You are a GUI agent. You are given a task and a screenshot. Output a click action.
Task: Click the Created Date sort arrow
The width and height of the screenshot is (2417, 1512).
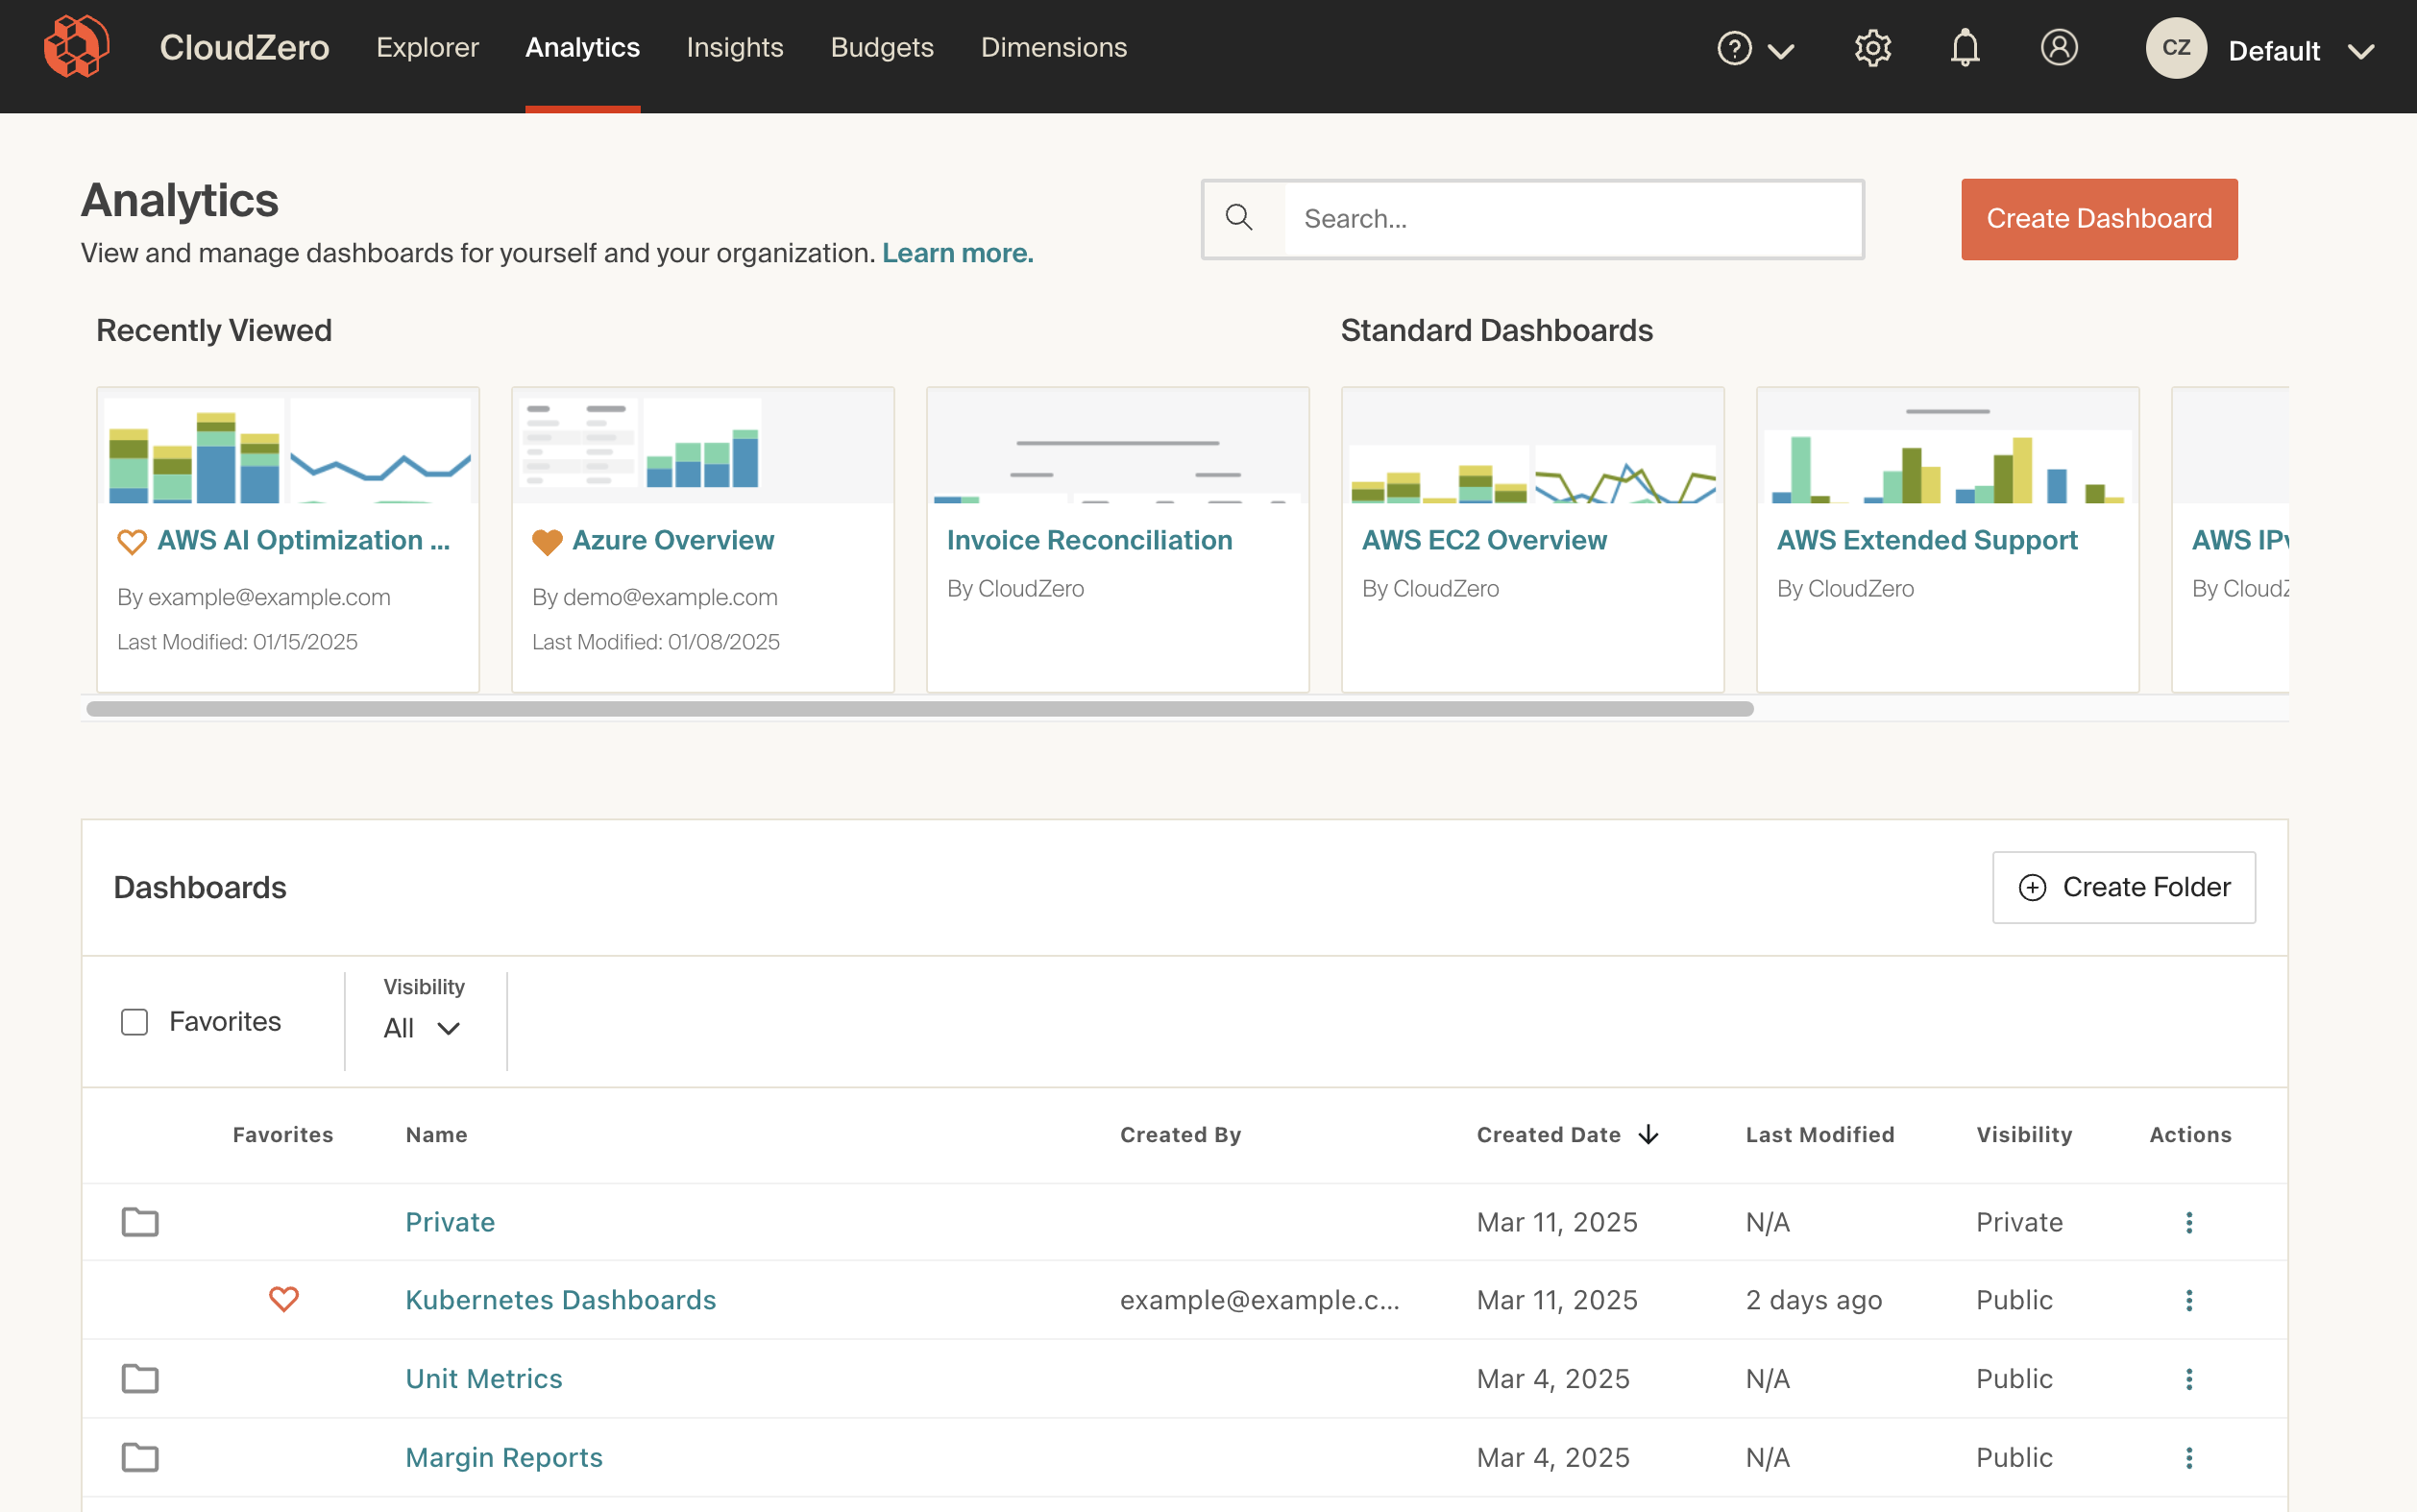click(1649, 1134)
